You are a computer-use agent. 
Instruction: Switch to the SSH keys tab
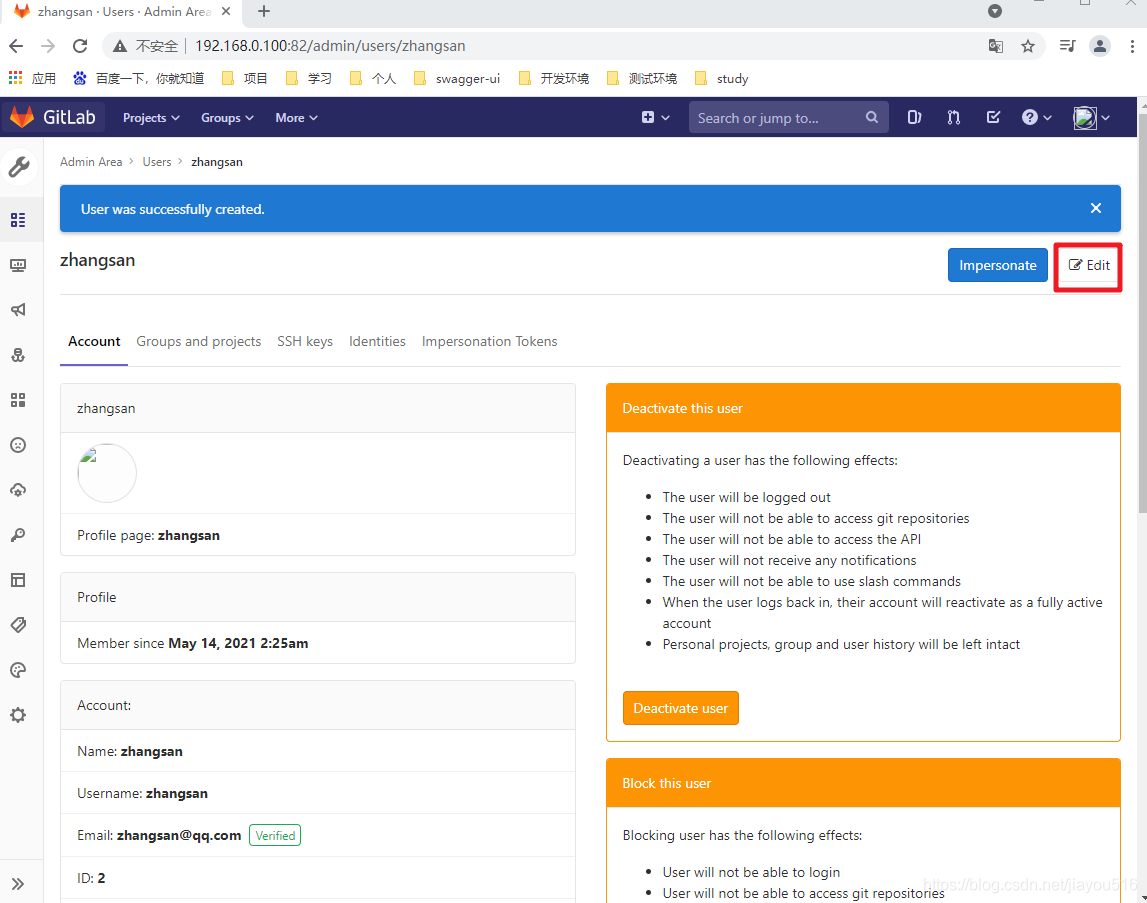coord(305,341)
